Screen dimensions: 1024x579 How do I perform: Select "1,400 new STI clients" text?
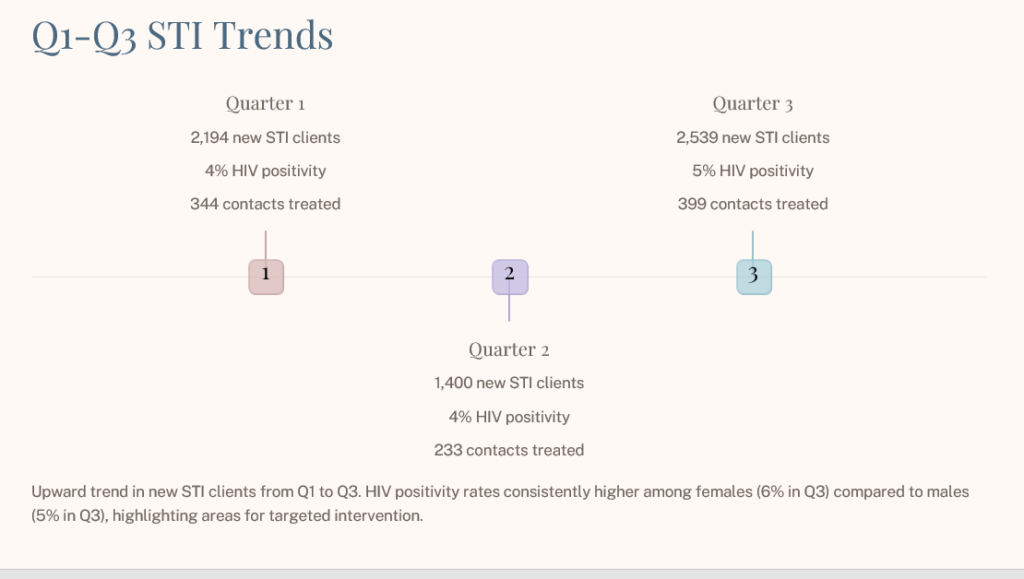509,383
